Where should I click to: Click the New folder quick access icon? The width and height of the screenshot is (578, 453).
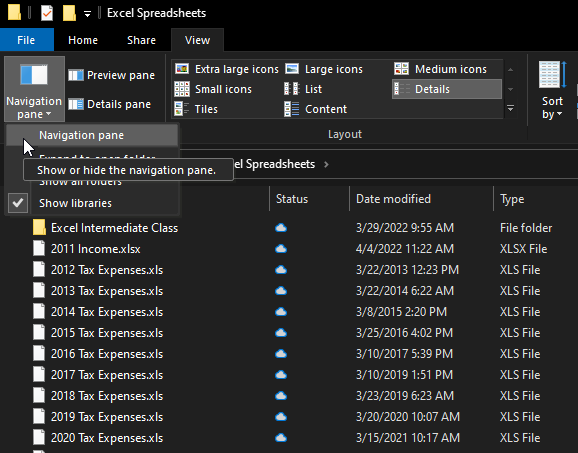coord(69,13)
